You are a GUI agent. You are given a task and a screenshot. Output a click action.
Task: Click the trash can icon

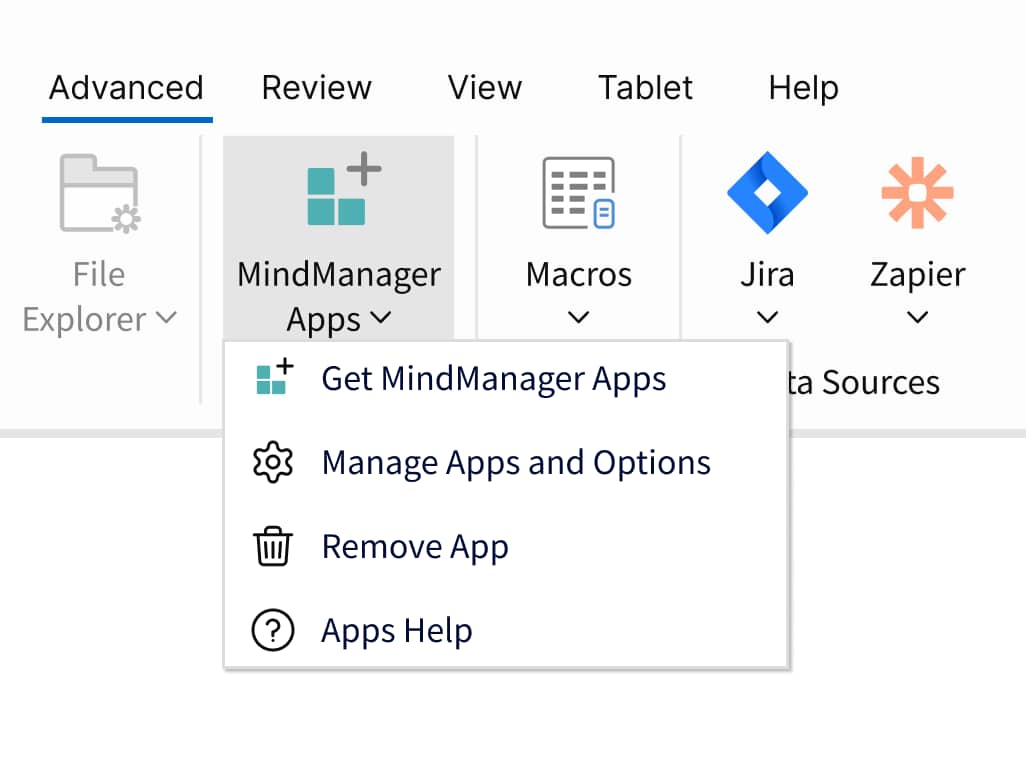[272, 547]
